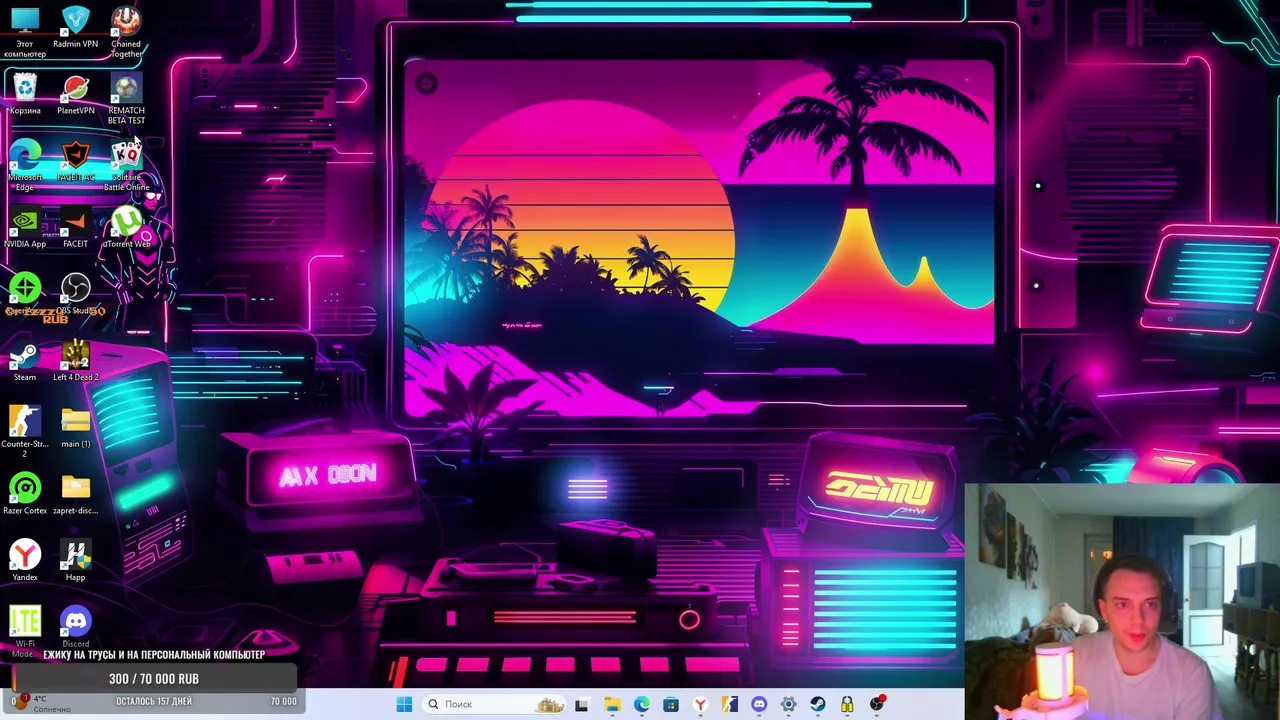Open the zapret-disc folder

pyautogui.click(x=75, y=493)
